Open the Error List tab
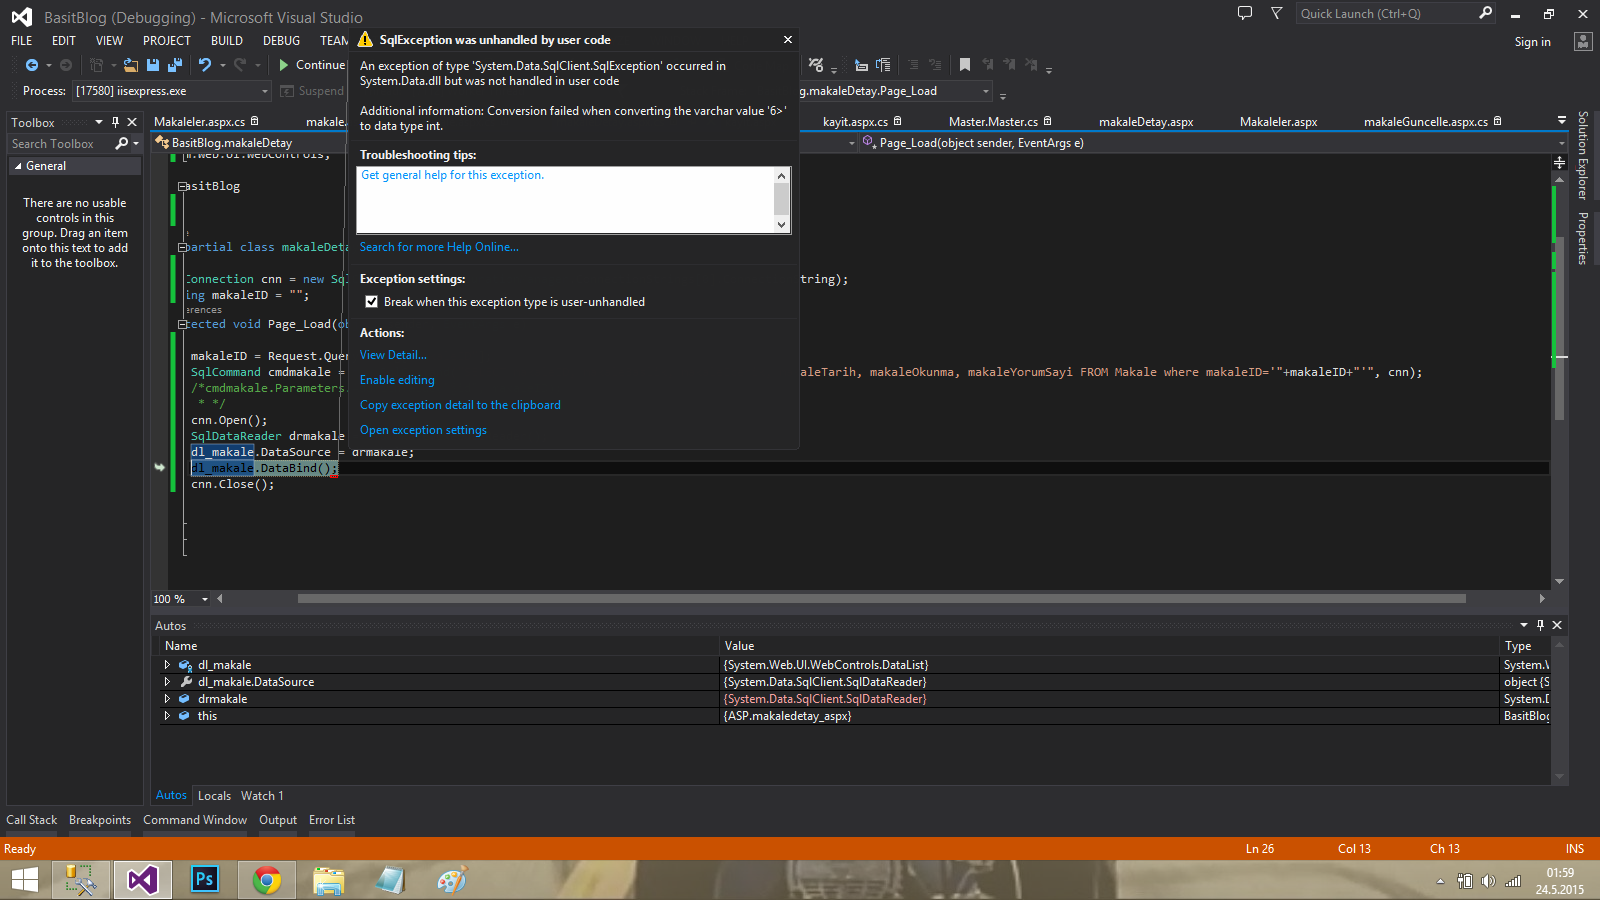Screen dimensions: 1600x900 point(332,820)
